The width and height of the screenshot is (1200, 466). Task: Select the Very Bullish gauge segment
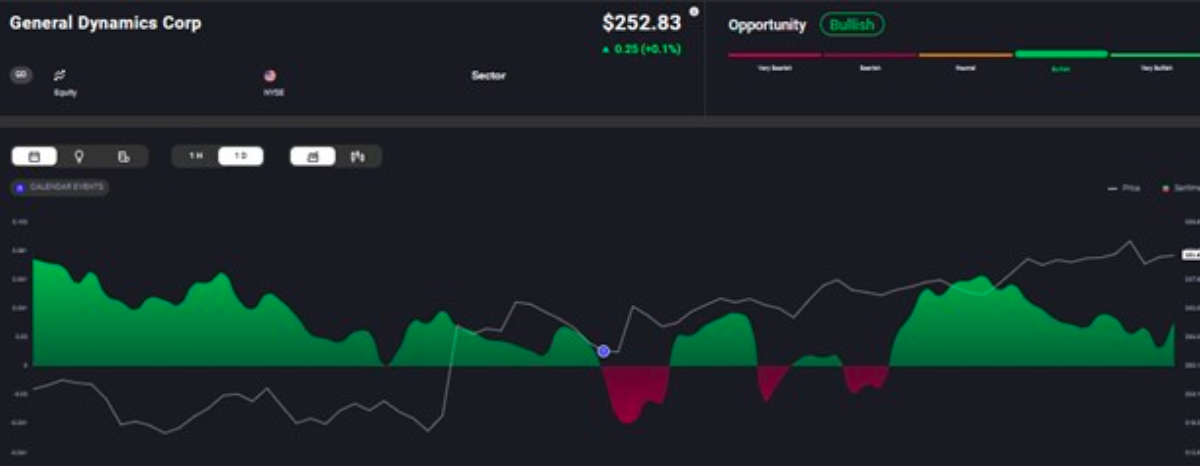[x=1155, y=55]
